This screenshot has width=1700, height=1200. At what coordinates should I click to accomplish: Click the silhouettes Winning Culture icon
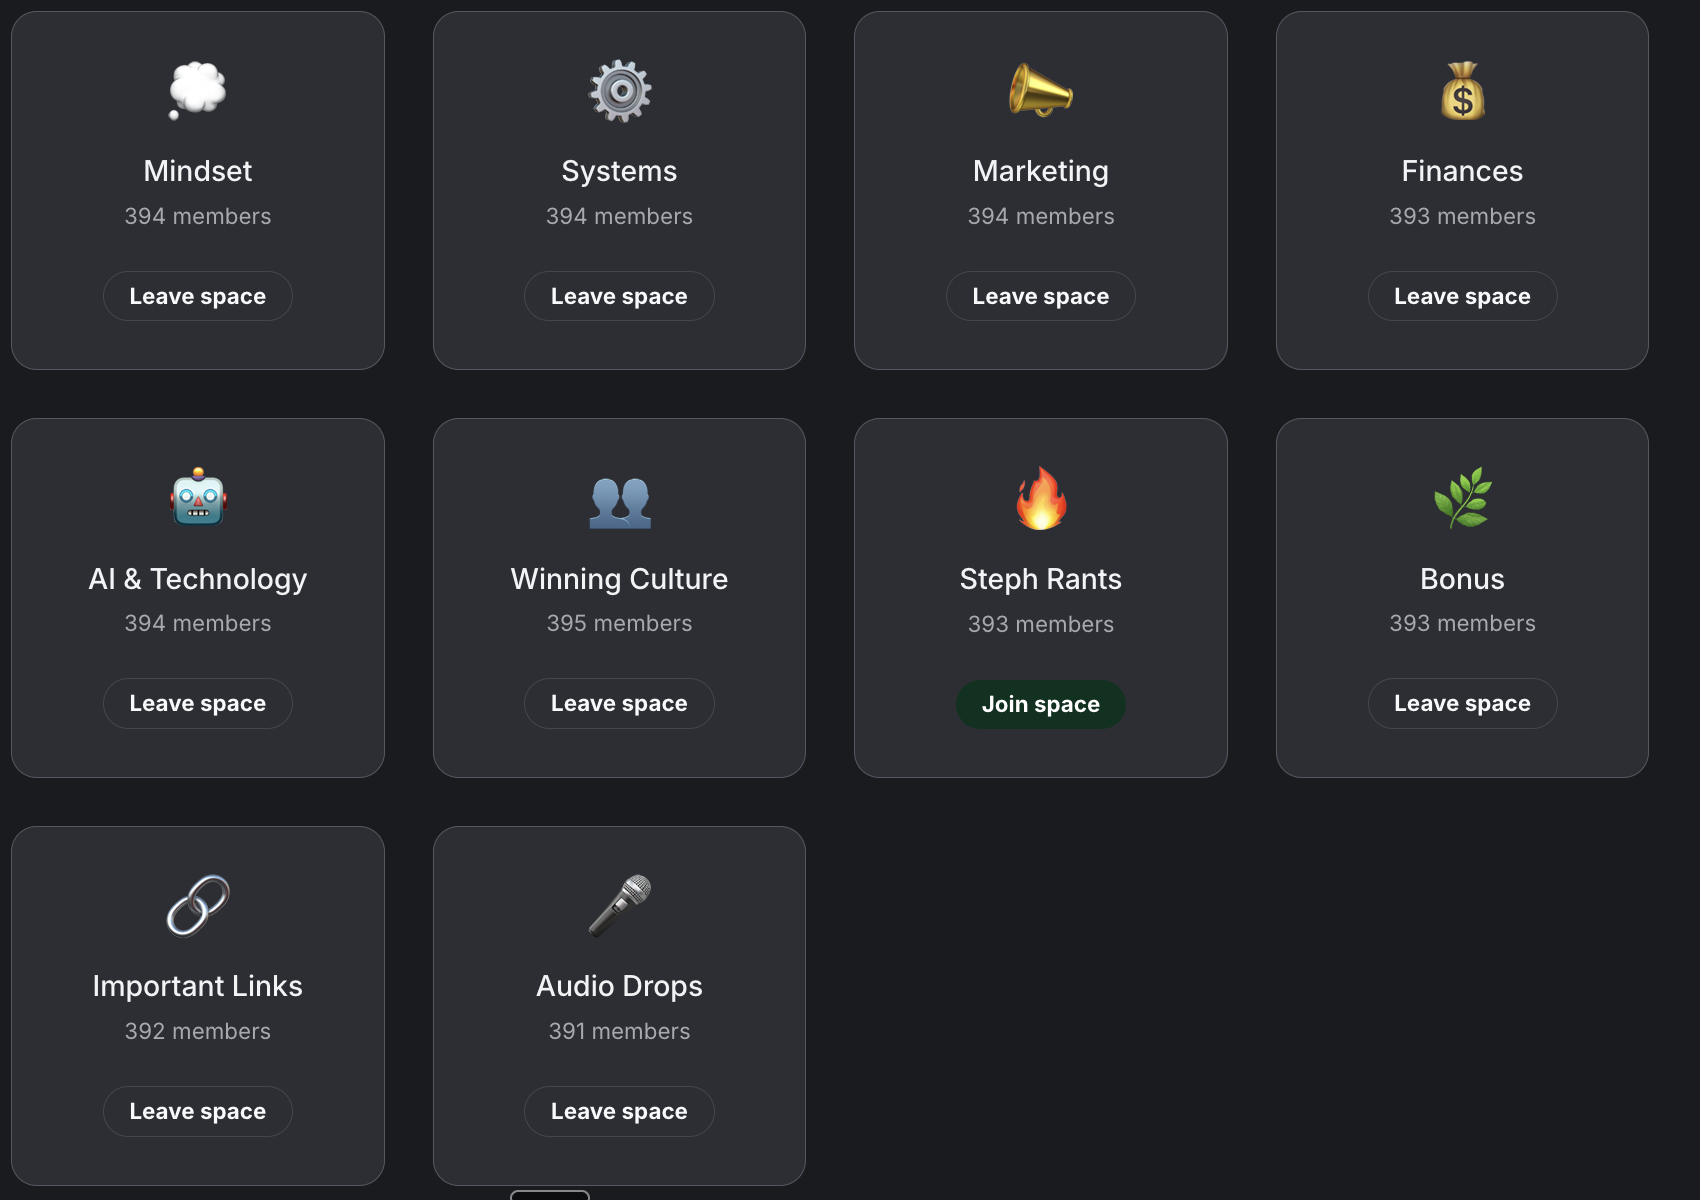(620, 502)
